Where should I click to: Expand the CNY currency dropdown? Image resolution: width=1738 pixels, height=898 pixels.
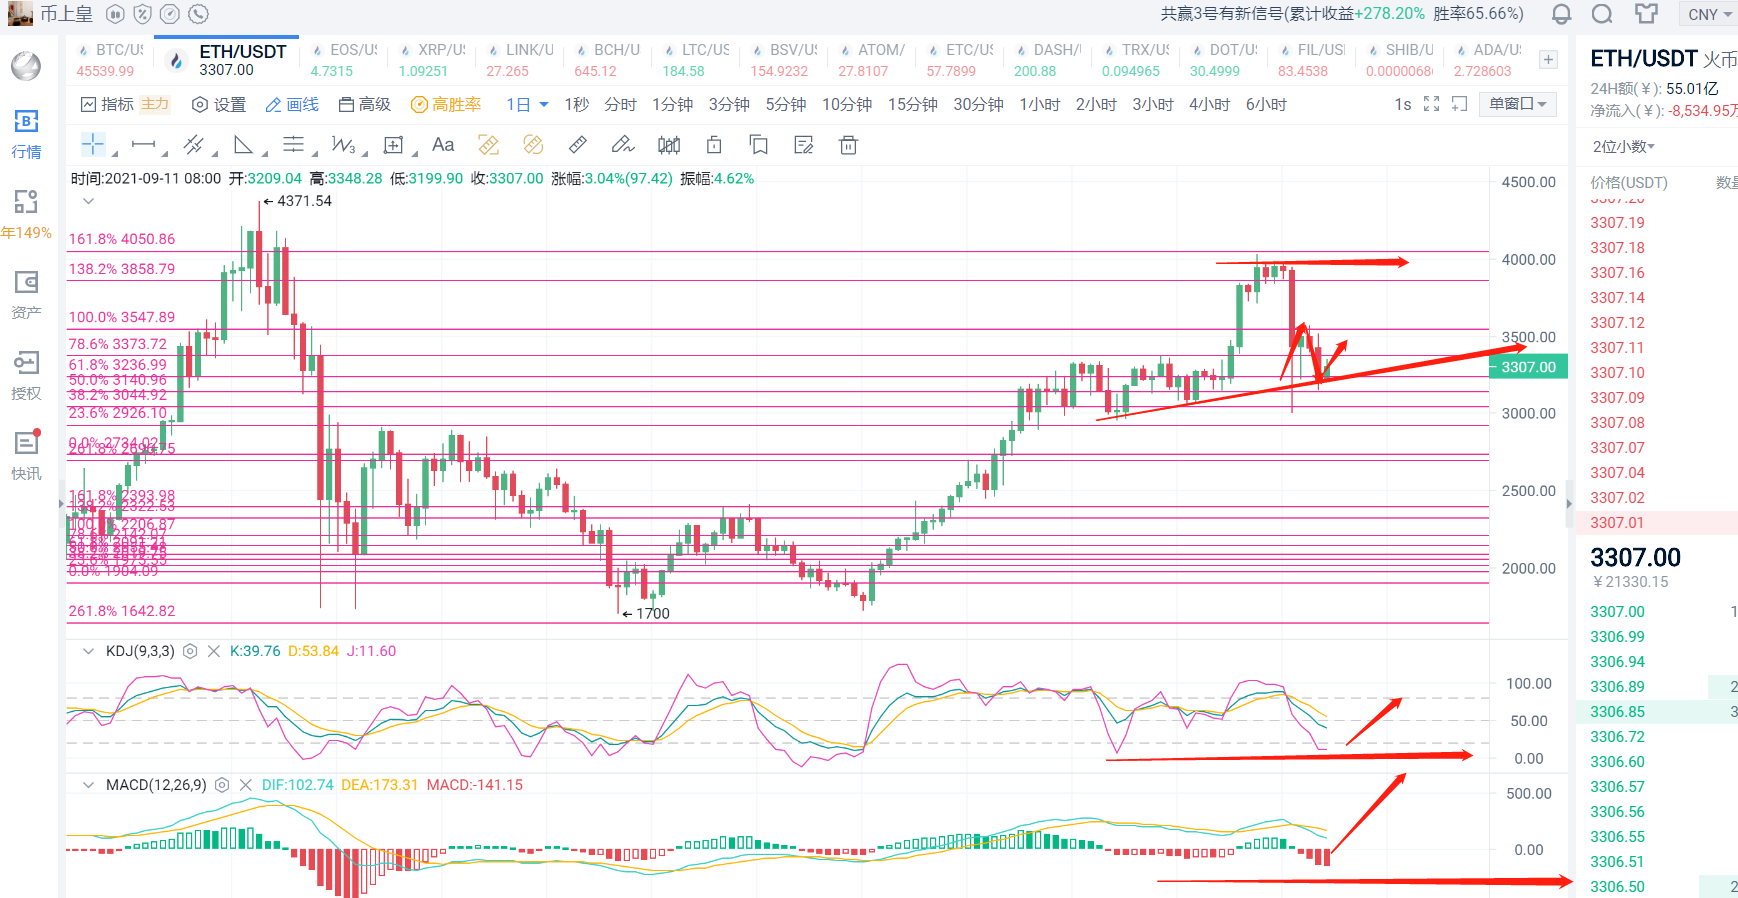[x=1709, y=14]
